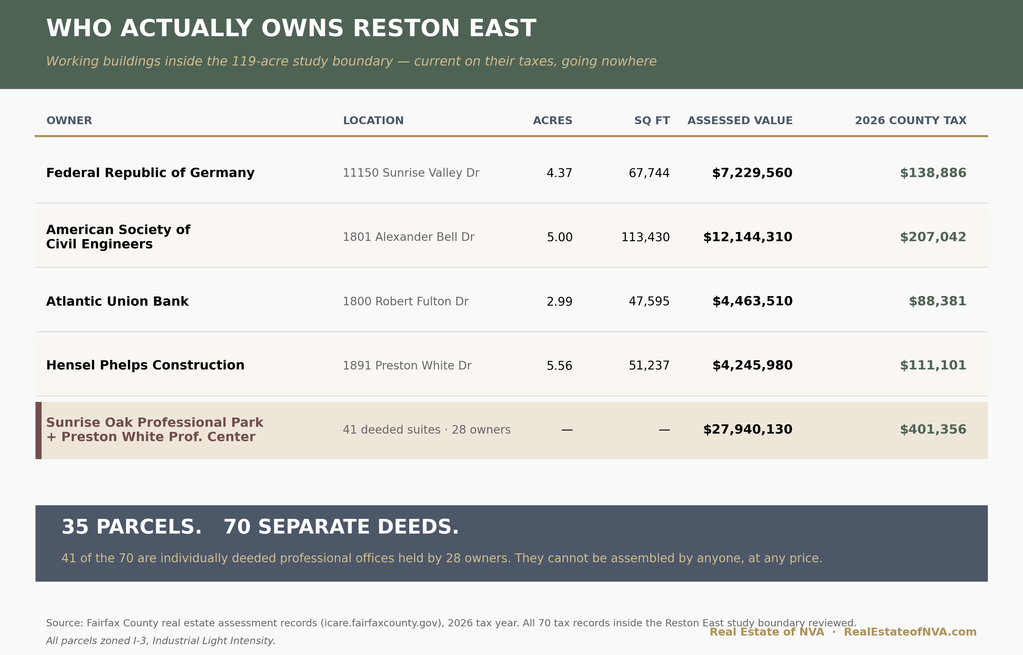Select address 11150 Sunrise Valley Dr
The width and height of the screenshot is (1023, 655).
[411, 173]
